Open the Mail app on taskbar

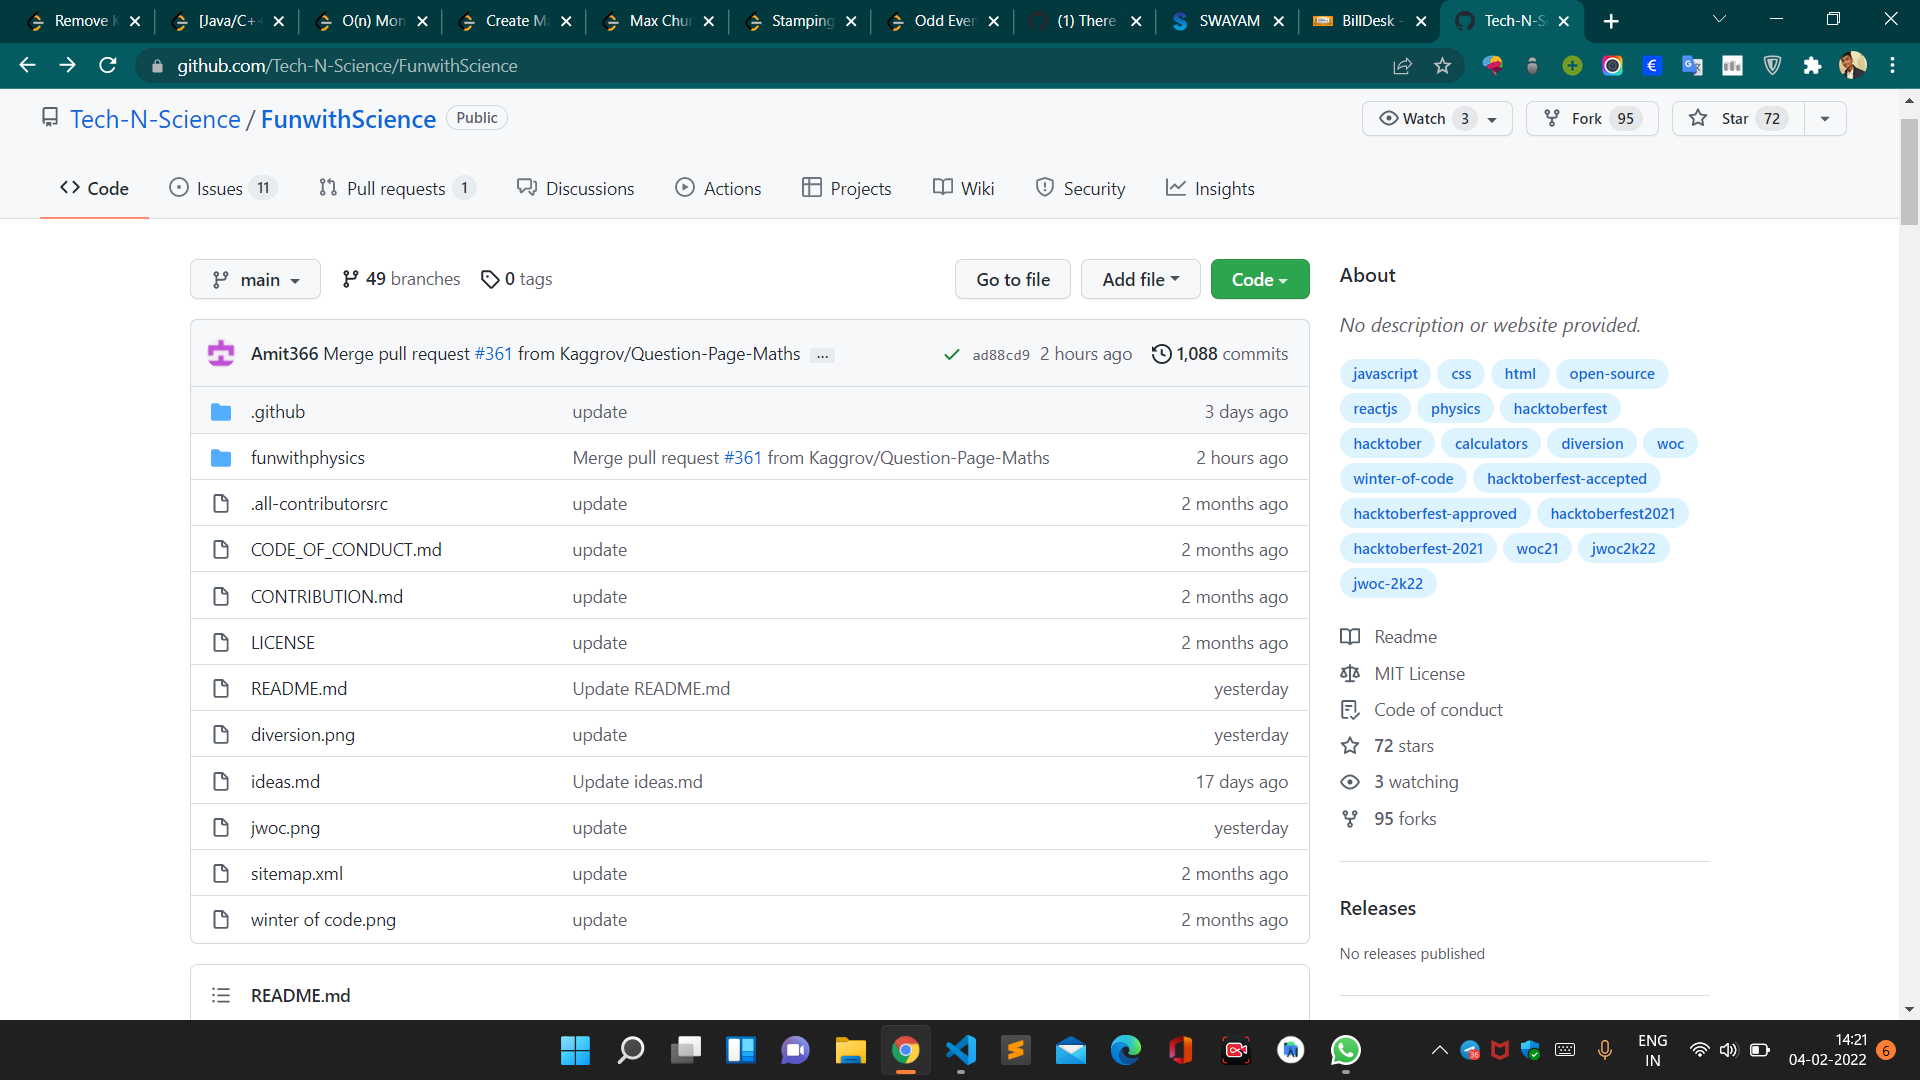[1071, 1050]
